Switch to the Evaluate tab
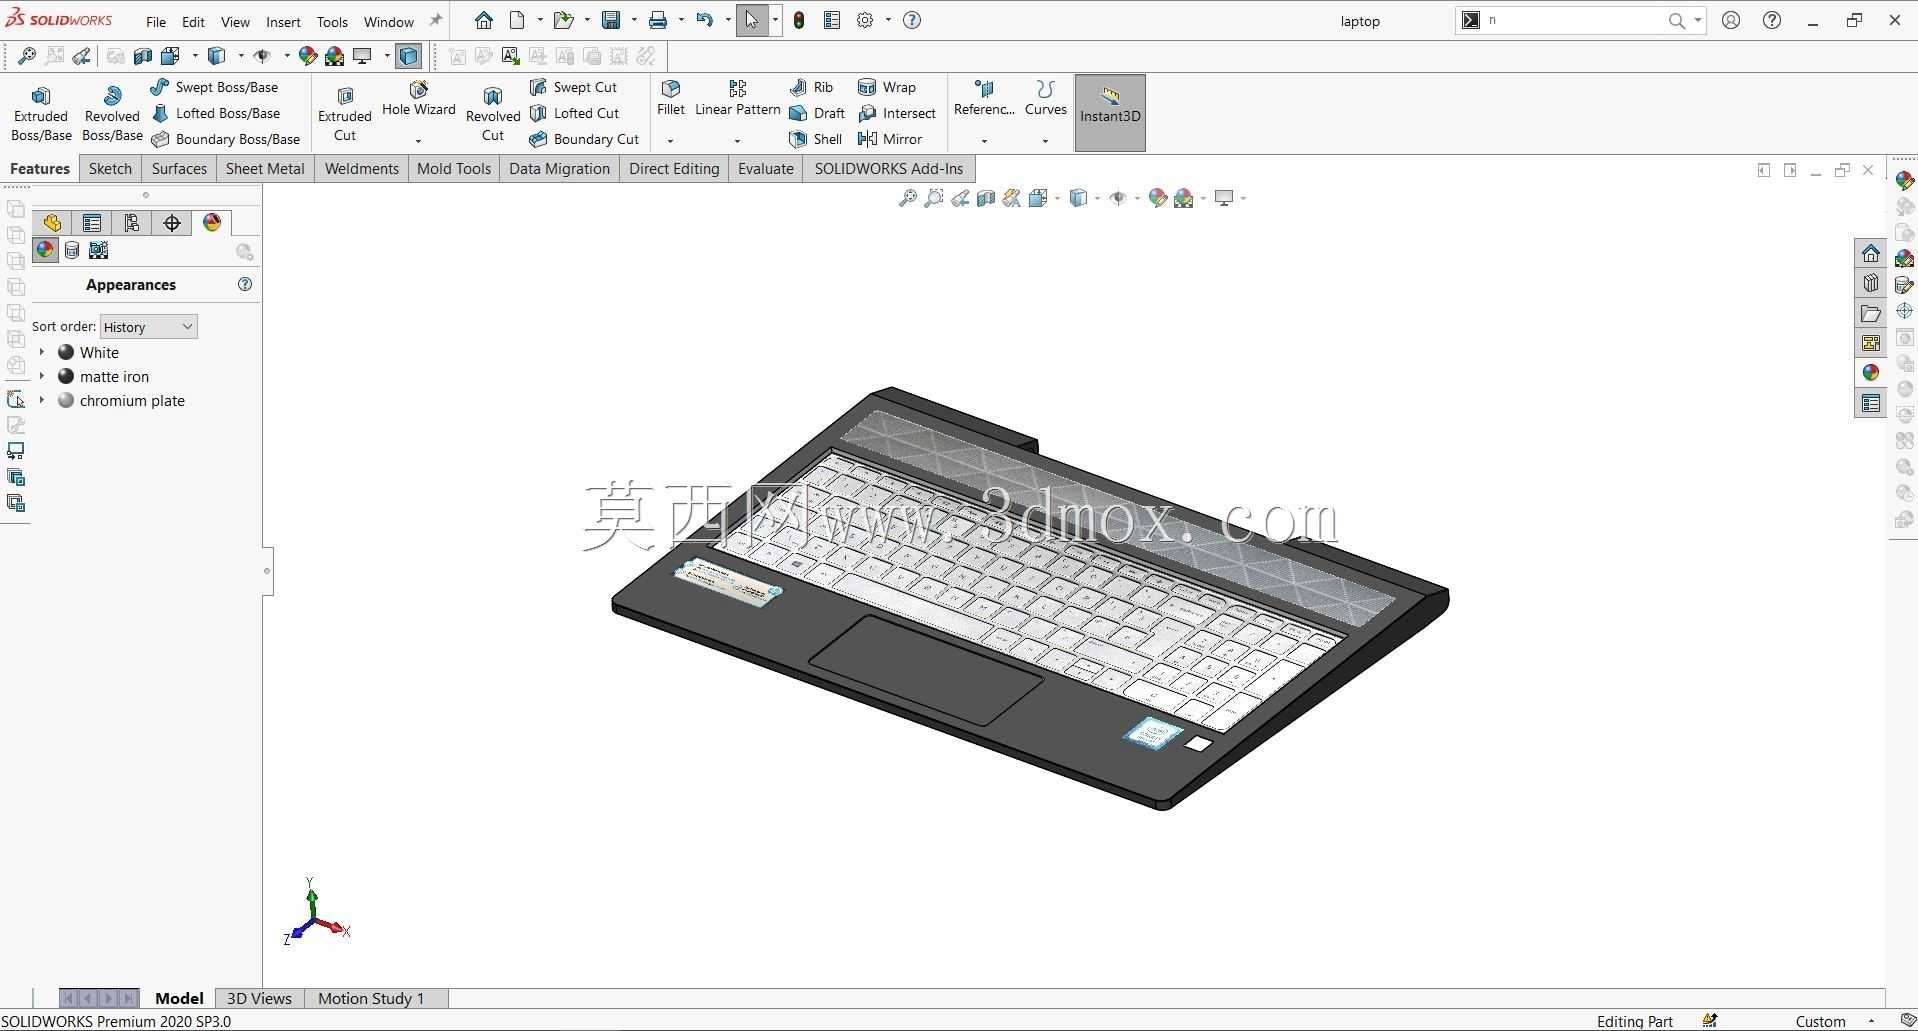The height and width of the screenshot is (1031, 1918). [766, 168]
